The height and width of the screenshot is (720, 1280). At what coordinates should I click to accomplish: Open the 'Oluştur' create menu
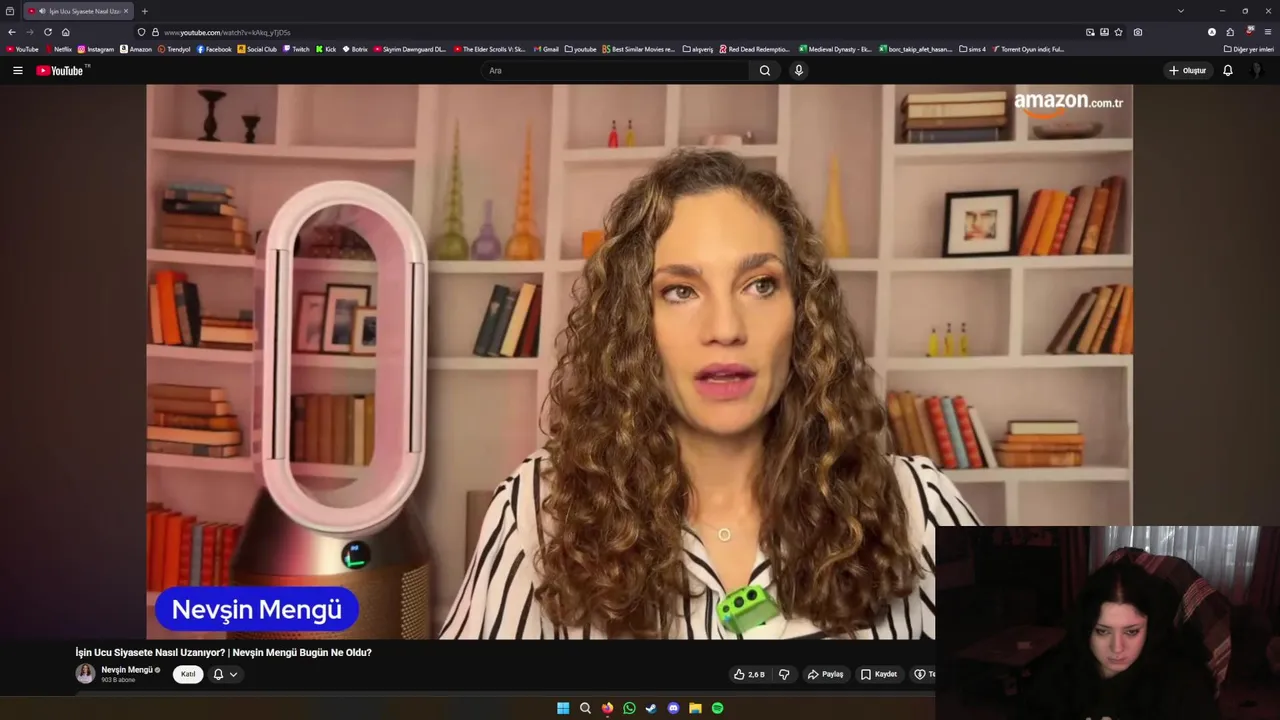pyautogui.click(x=1187, y=70)
